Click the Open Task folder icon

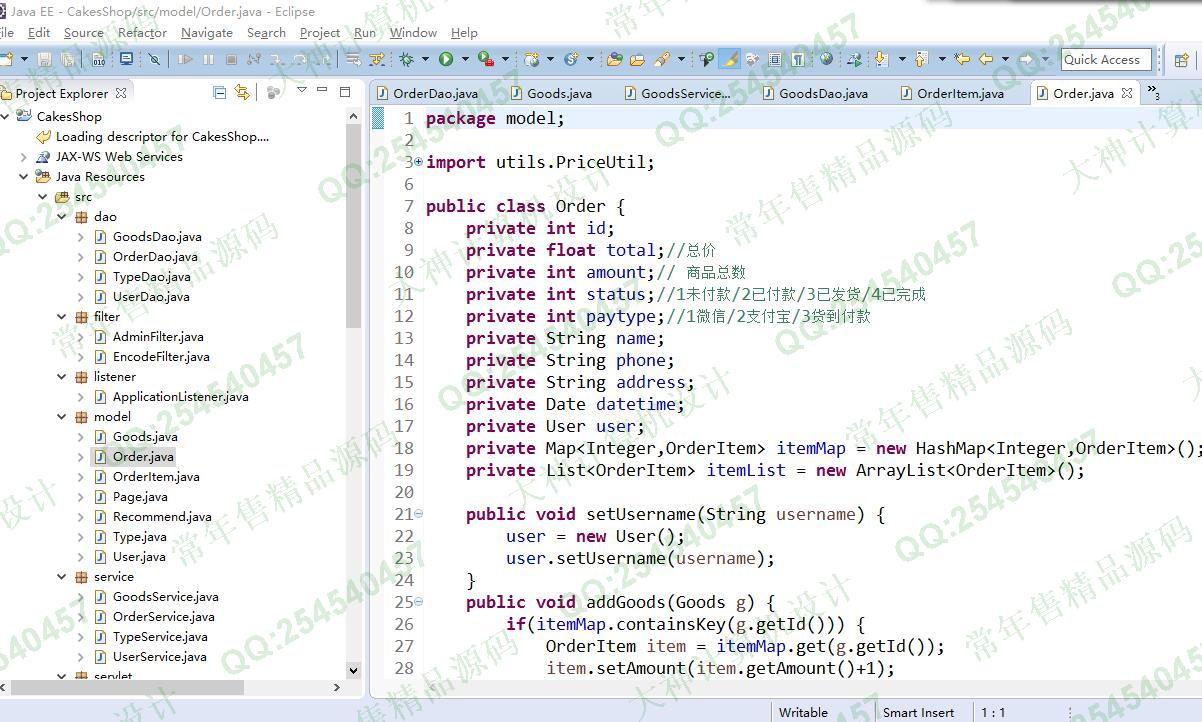637,60
